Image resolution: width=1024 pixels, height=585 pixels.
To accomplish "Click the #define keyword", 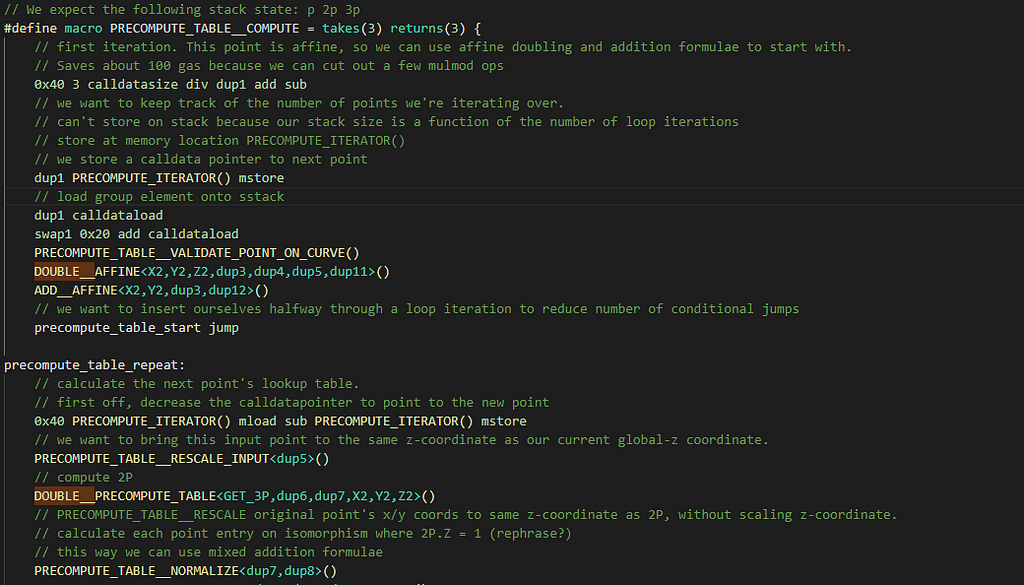I will point(31,29).
